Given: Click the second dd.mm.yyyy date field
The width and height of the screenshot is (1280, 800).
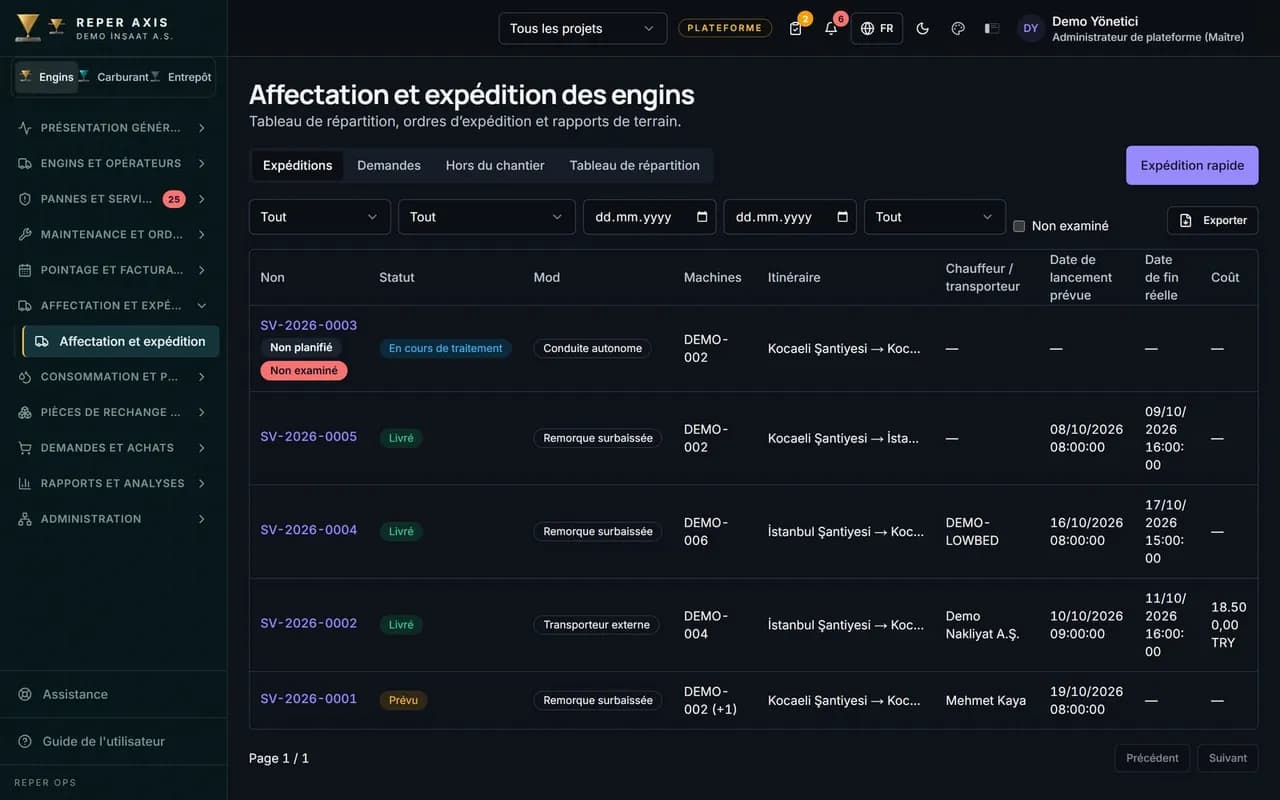Looking at the screenshot, I should (790, 217).
